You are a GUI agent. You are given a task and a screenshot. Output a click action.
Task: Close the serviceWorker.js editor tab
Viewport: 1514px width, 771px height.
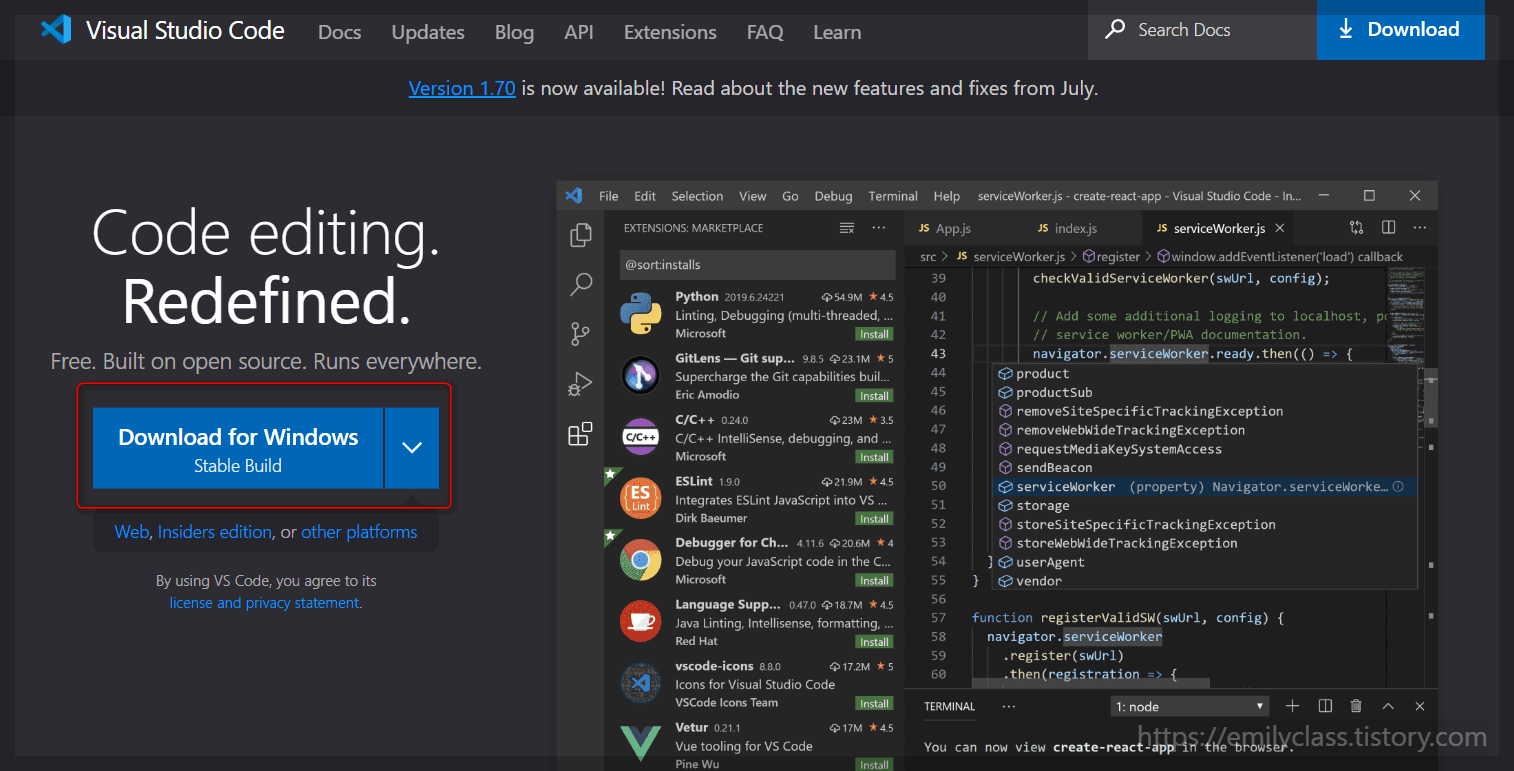pos(1280,228)
